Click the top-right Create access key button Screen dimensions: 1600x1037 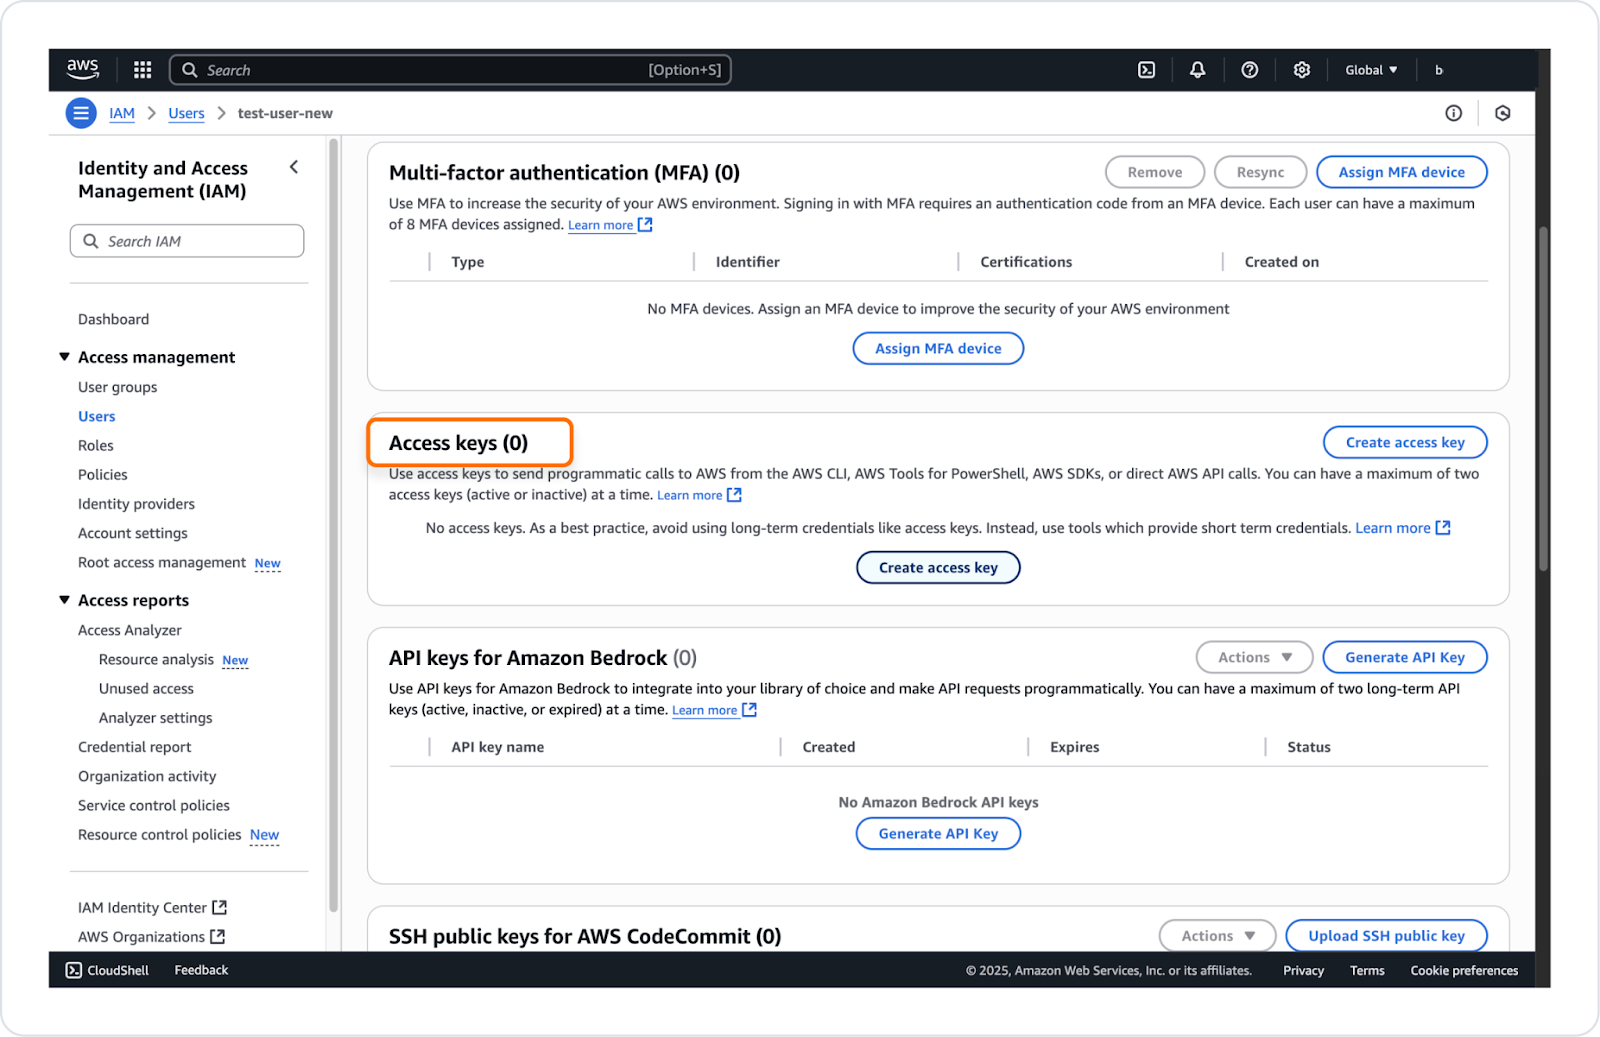[1405, 442]
